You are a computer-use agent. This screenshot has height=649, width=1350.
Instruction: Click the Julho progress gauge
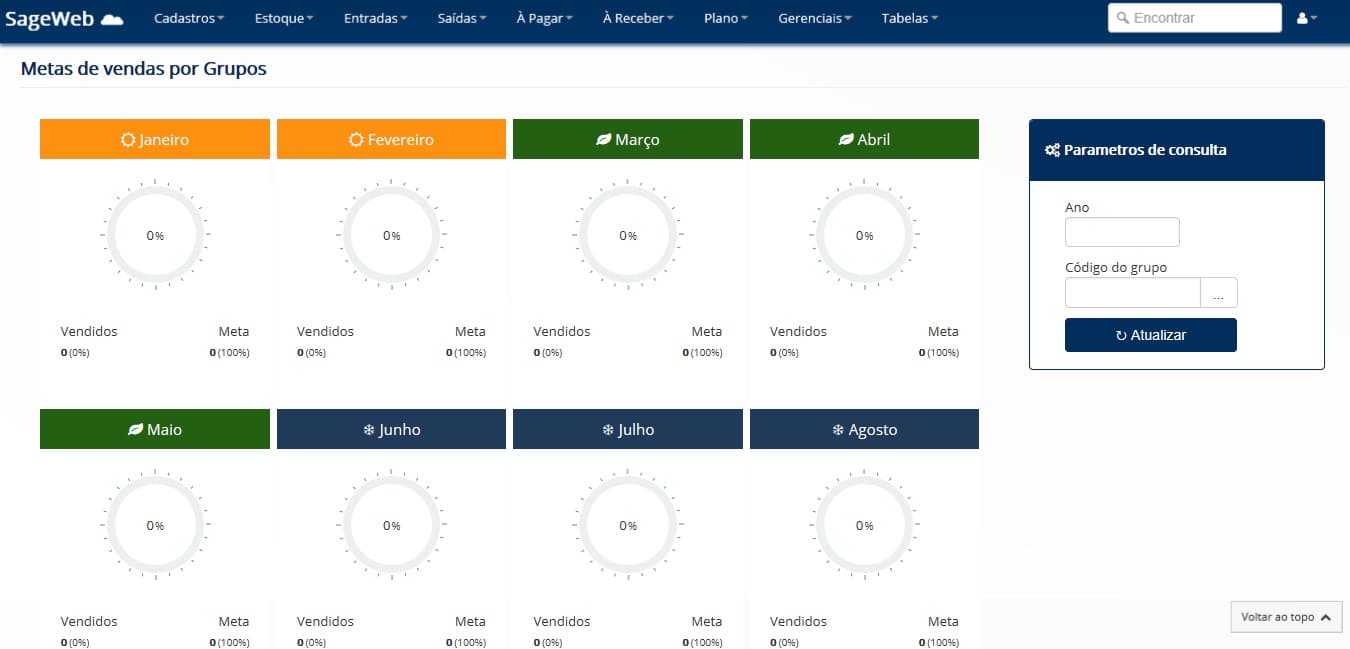click(x=628, y=526)
